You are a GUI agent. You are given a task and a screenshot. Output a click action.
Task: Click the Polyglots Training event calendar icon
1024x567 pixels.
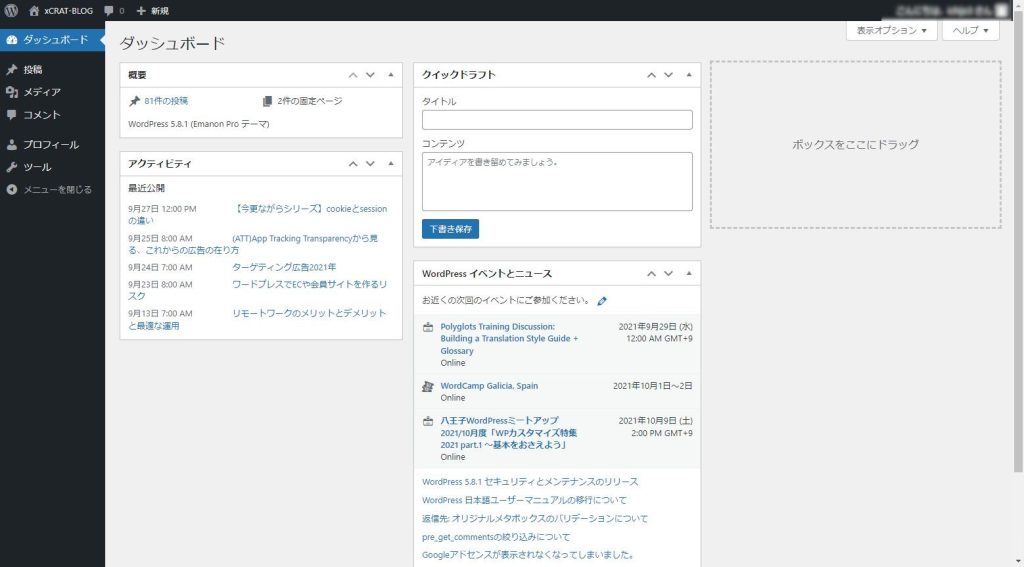coord(428,327)
